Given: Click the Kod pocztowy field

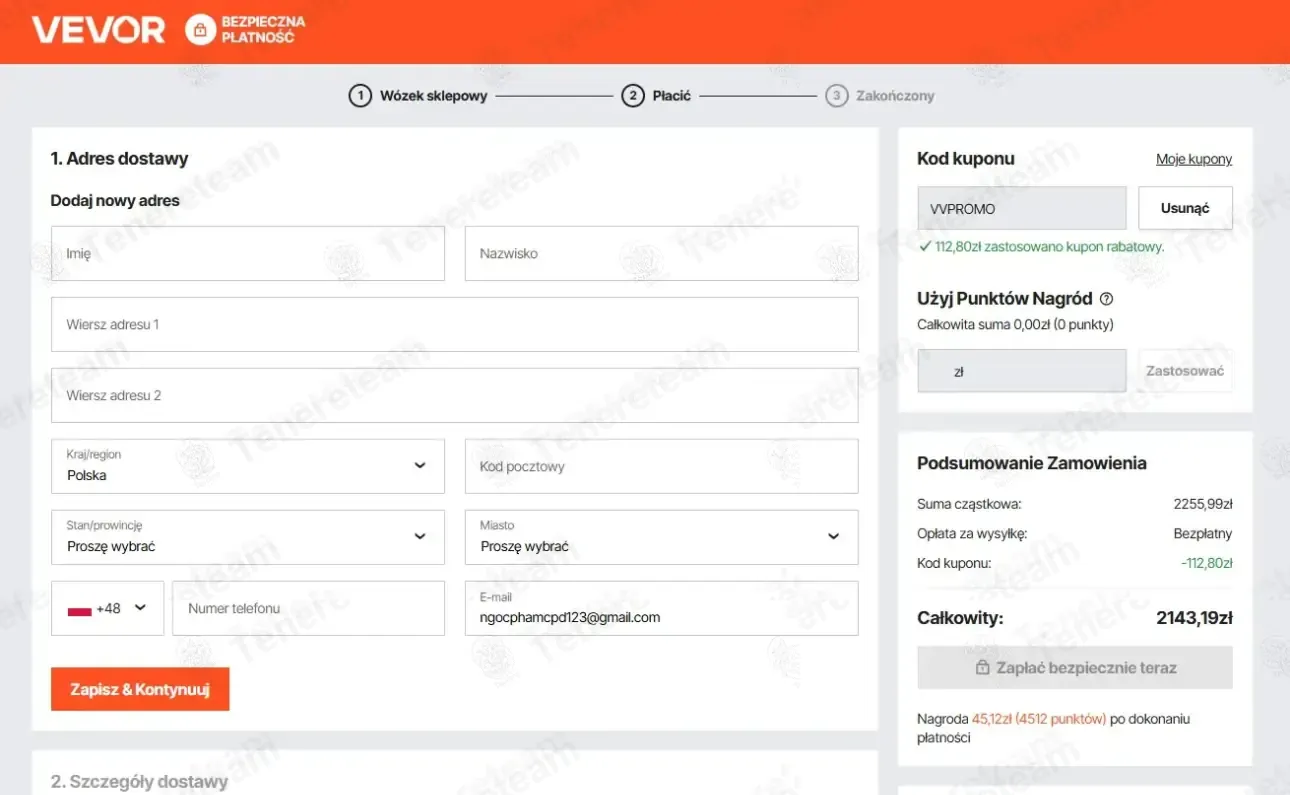Looking at the screenshot, I should pos(661,466).
